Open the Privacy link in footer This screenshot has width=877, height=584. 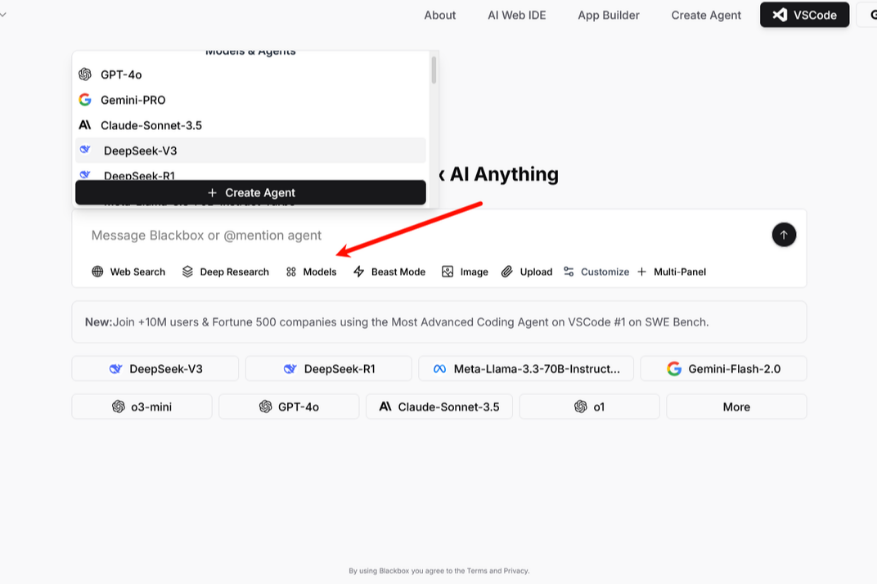[515, 571]
